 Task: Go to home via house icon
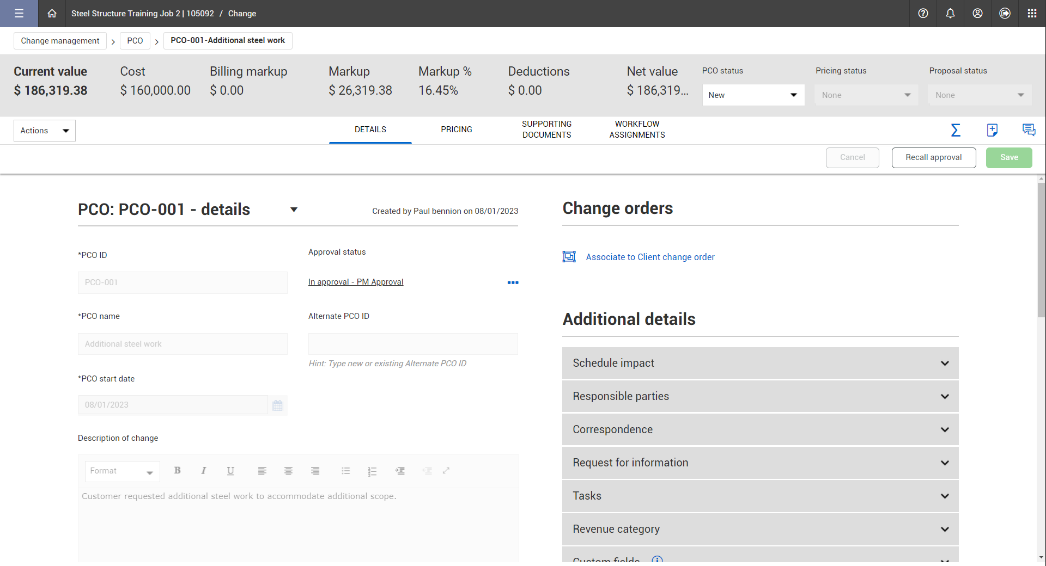52,14
